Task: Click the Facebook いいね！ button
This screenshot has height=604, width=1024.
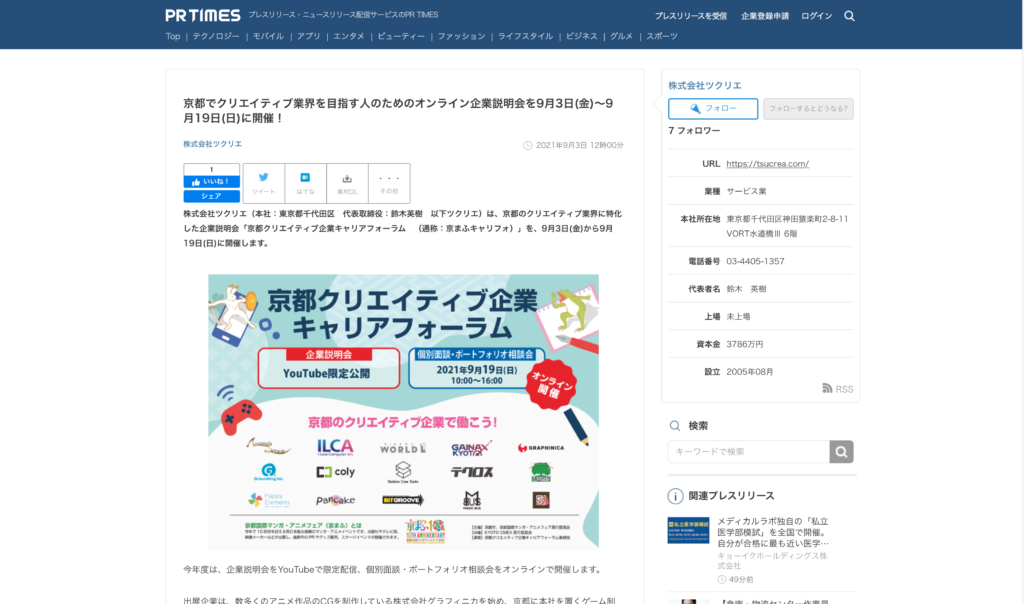Action: tap(212, 182)
